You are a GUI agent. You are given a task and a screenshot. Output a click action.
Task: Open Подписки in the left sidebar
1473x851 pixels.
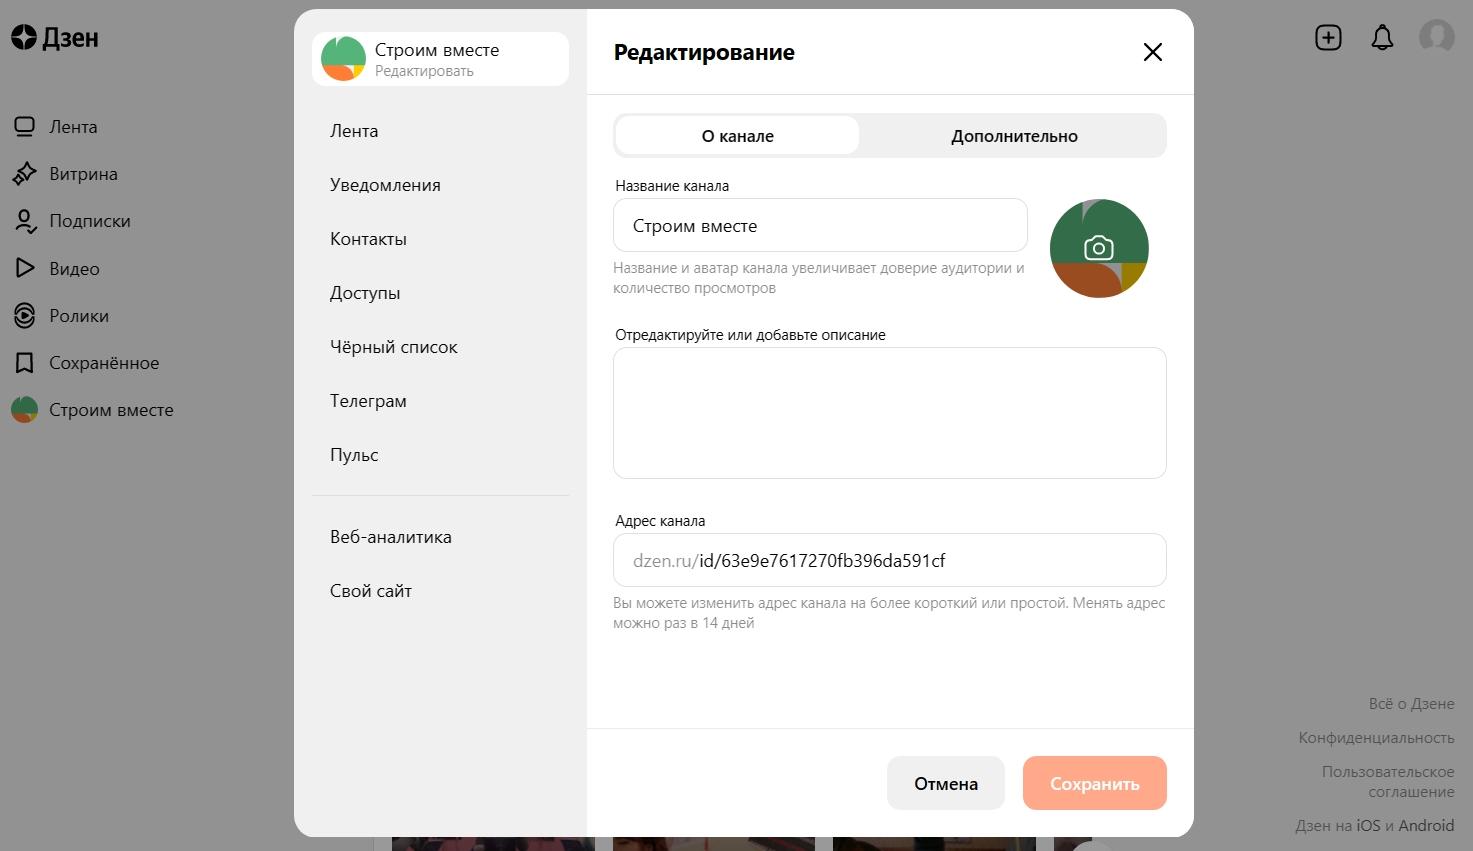click(90, 221)
